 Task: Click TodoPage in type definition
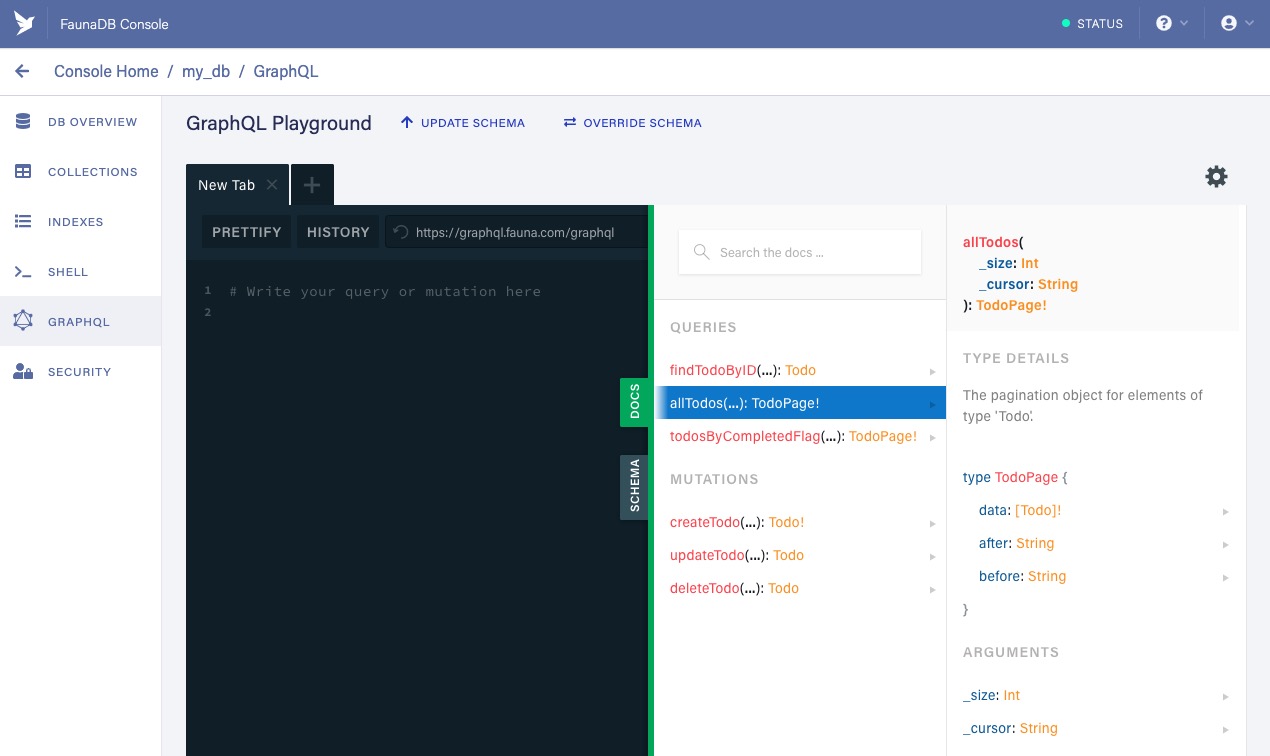(x=1026, y=478)
